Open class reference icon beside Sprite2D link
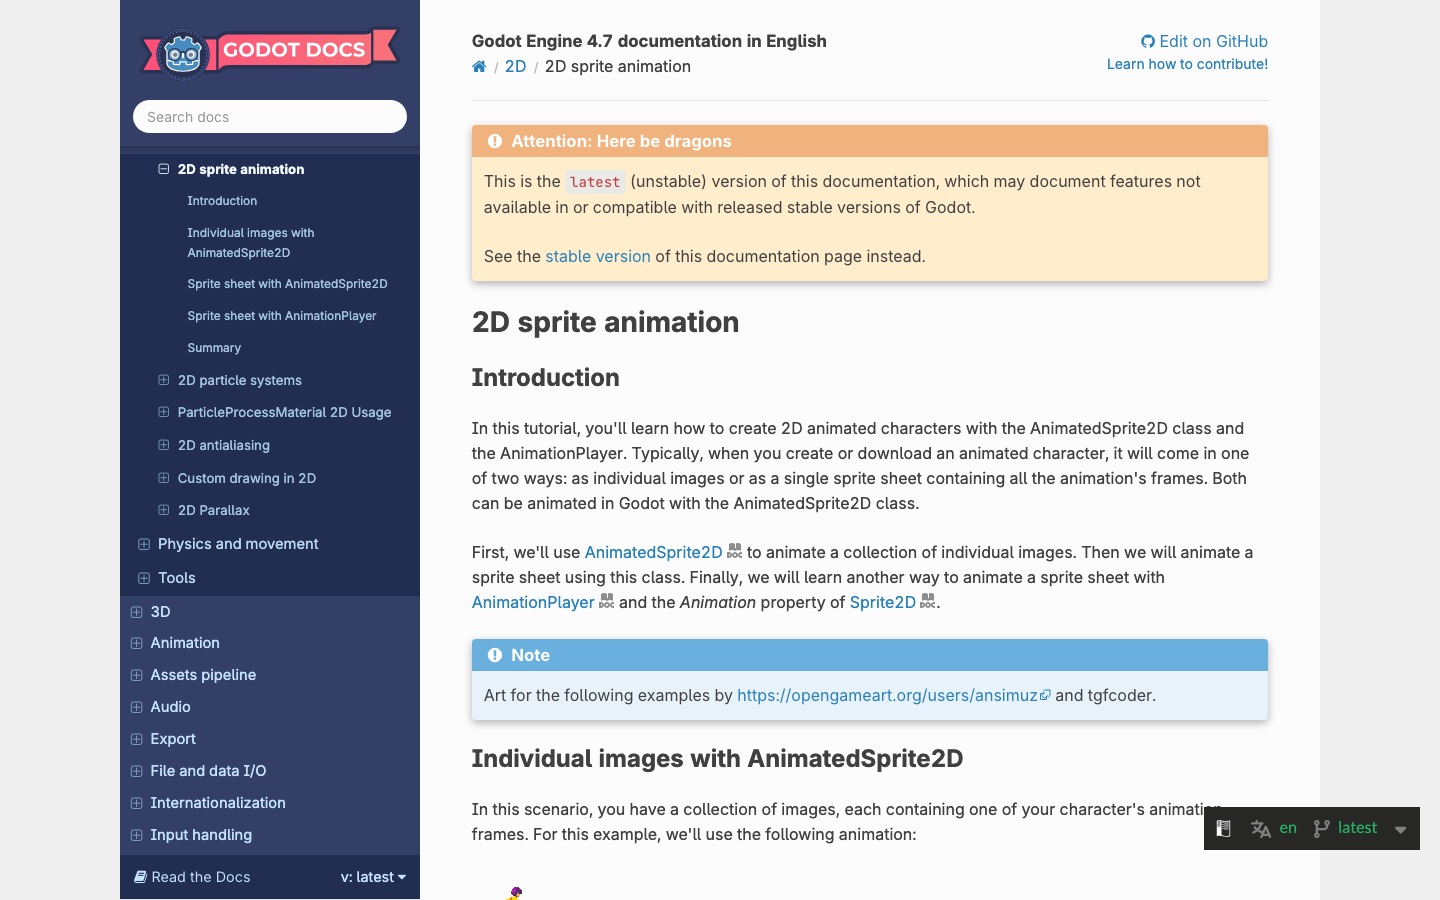Screen dimensions: 1440x900 tap(927, 601)
